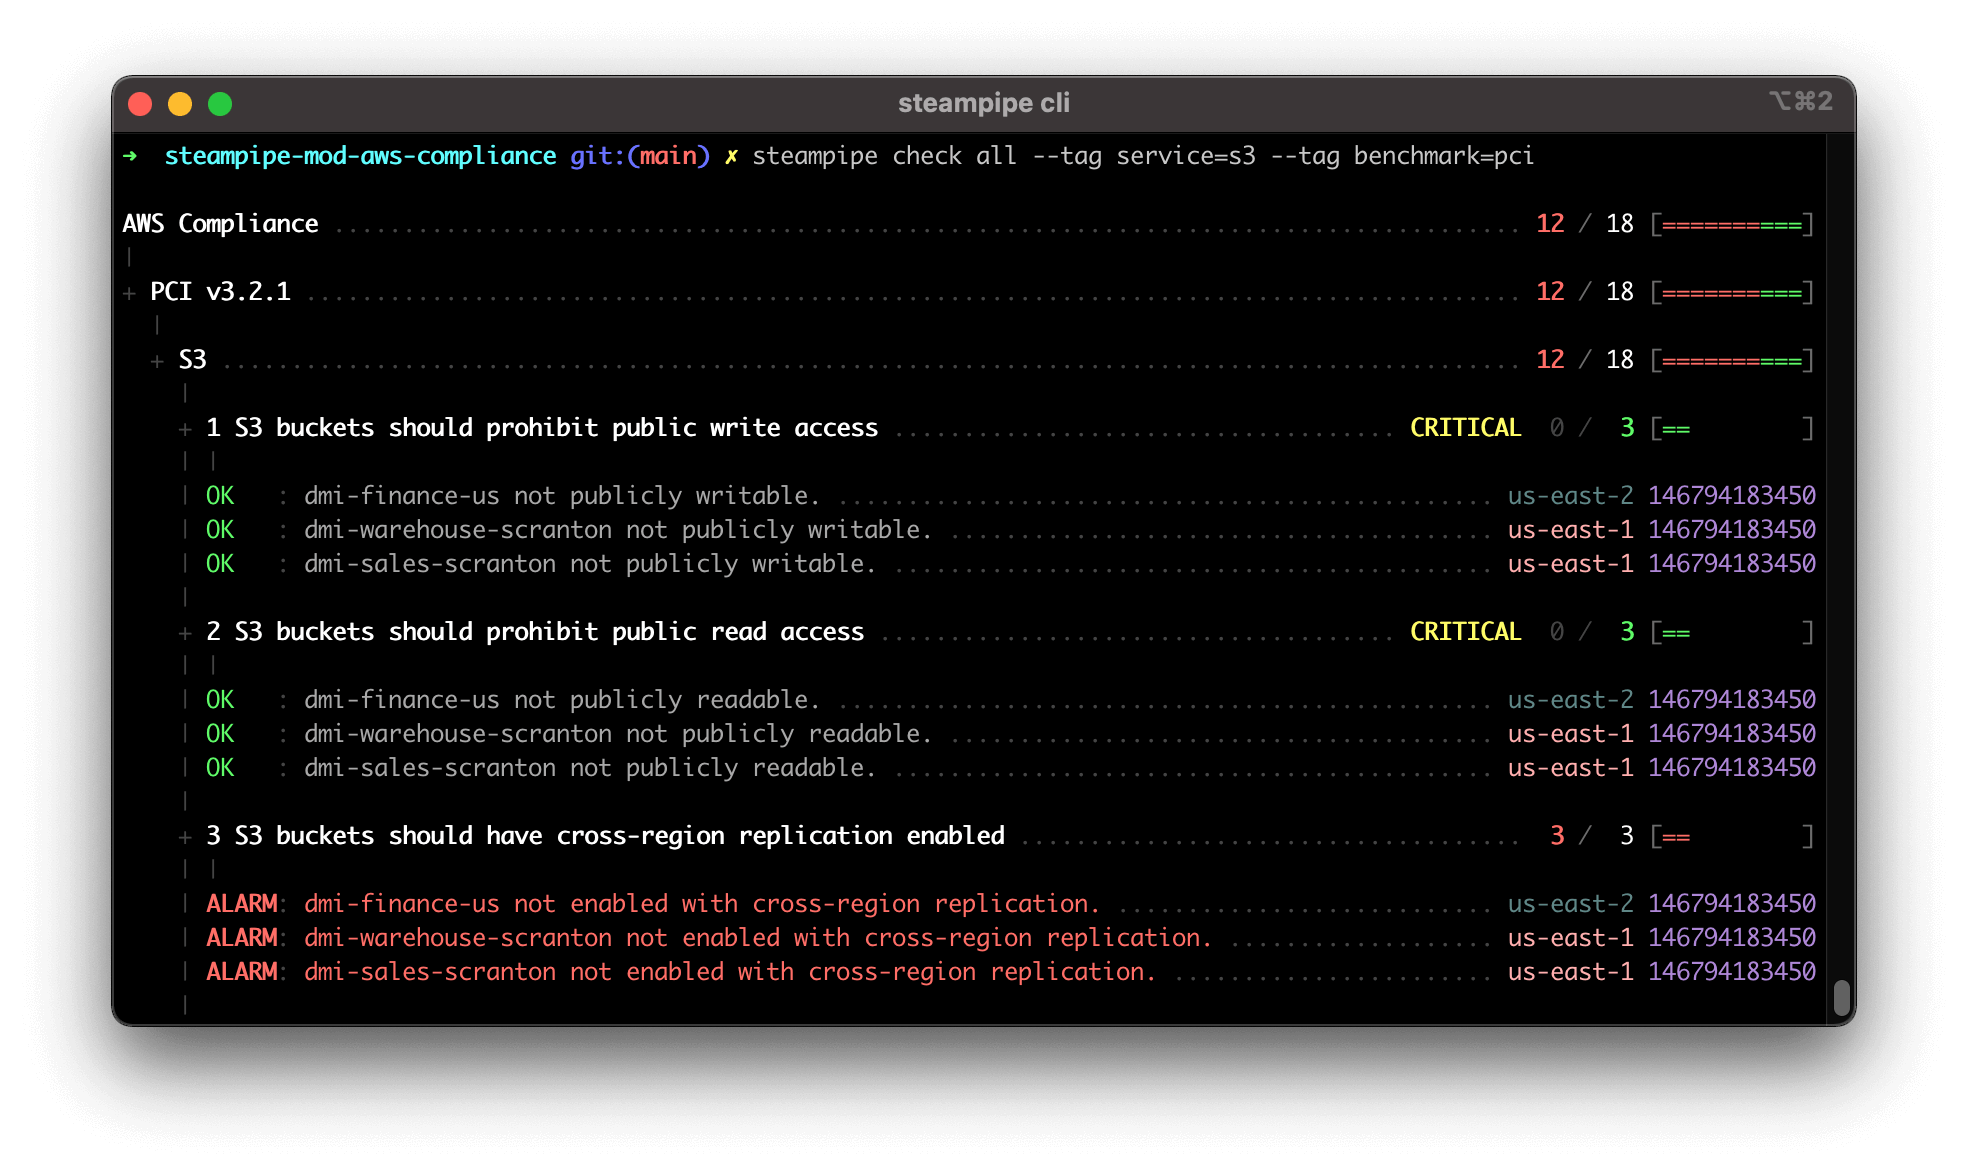
Task: Click the PCI v3.2.1 progress bar
Action: [x=1731, y=292]
